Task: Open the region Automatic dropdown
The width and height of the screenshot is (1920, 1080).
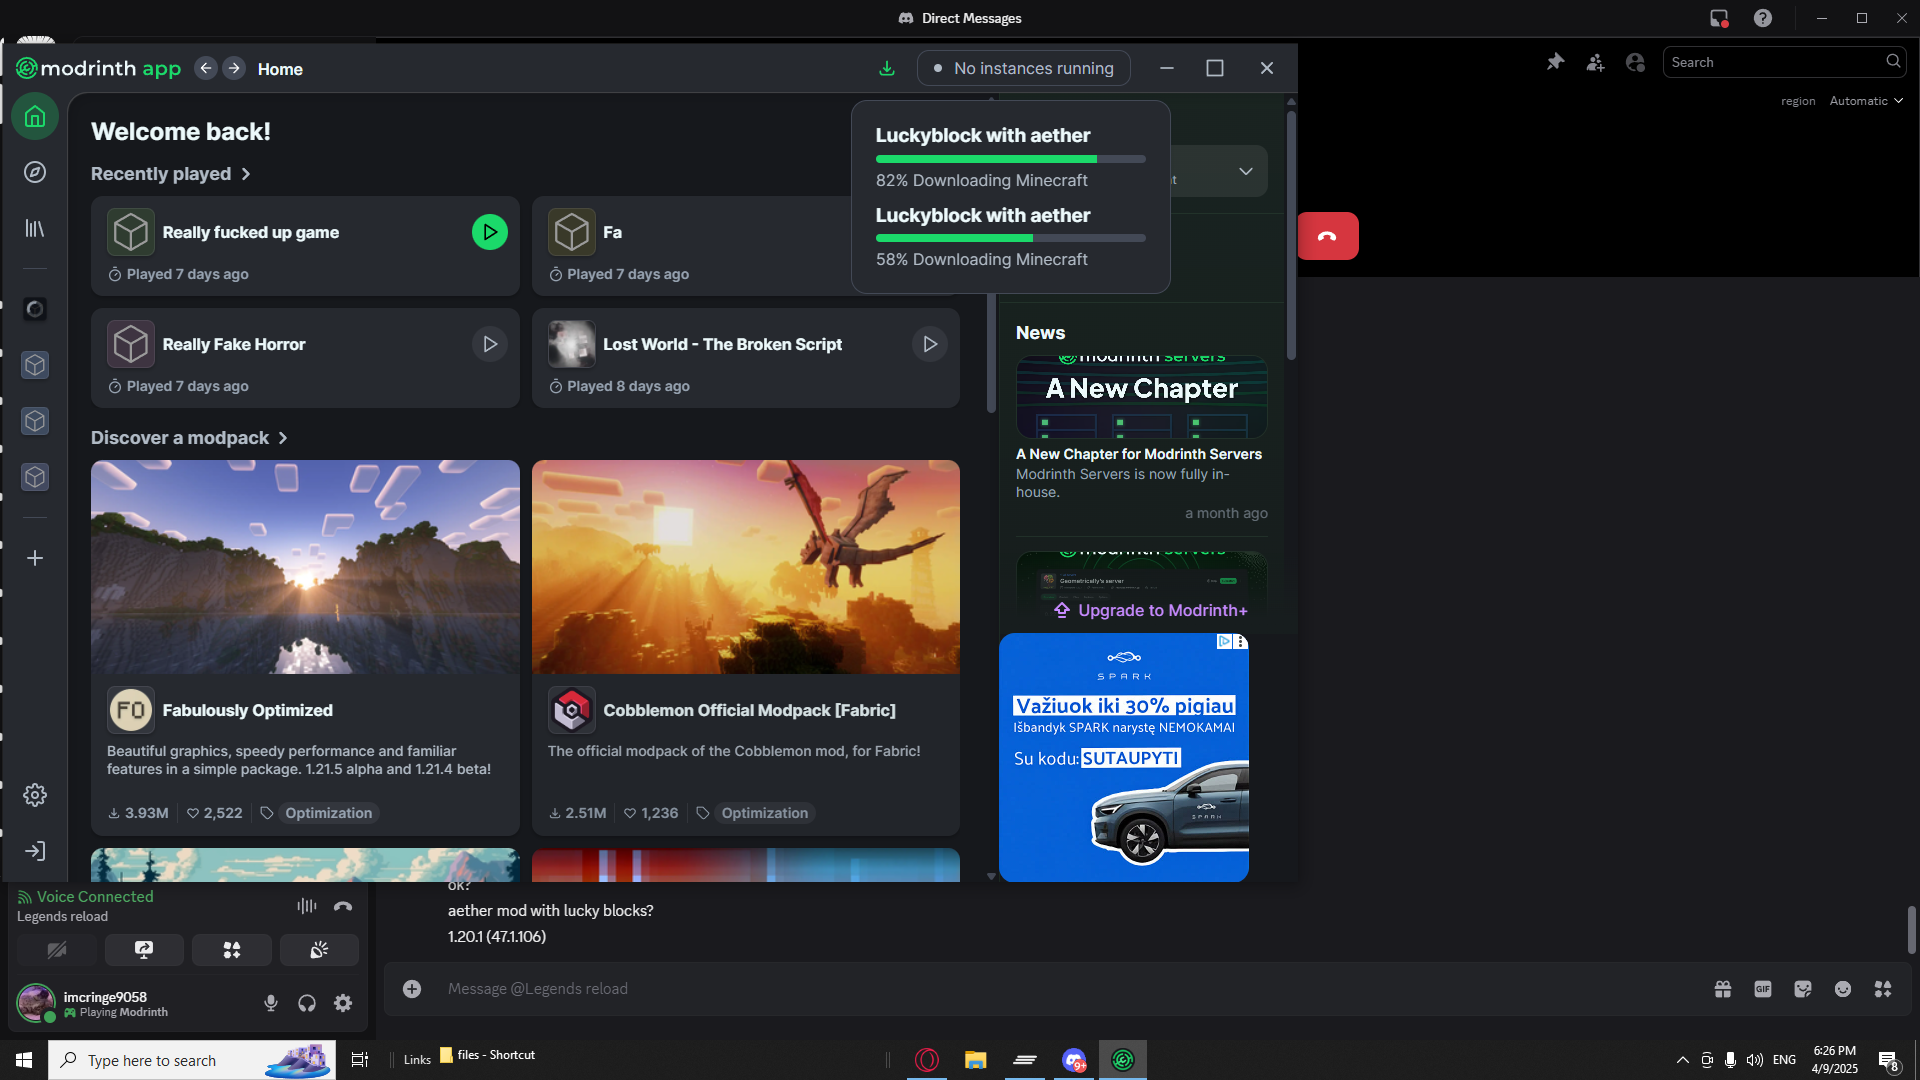Action: tap(1866, 101)
